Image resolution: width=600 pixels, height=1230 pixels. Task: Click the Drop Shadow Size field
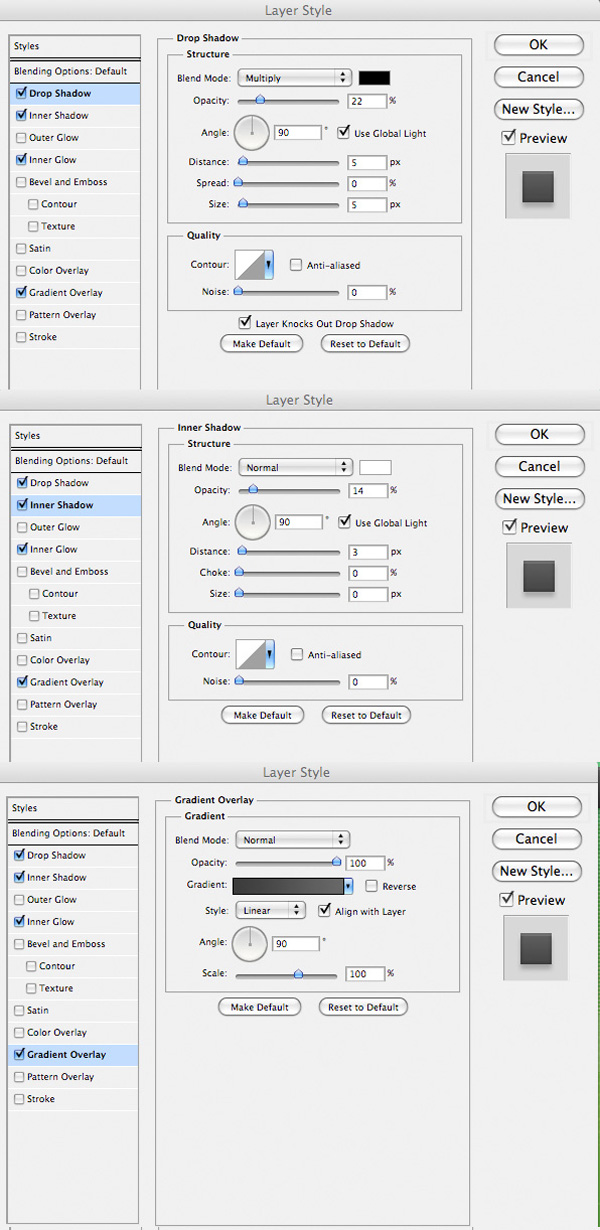click(x=368, y=204)
